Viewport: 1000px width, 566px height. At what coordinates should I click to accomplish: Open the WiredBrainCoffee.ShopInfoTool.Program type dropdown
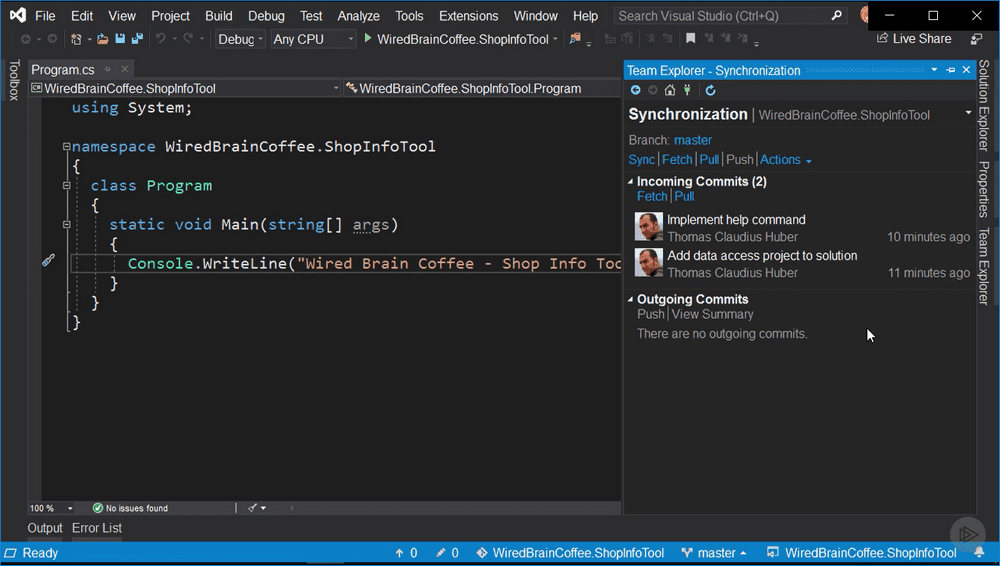click(x=482, y=88)
